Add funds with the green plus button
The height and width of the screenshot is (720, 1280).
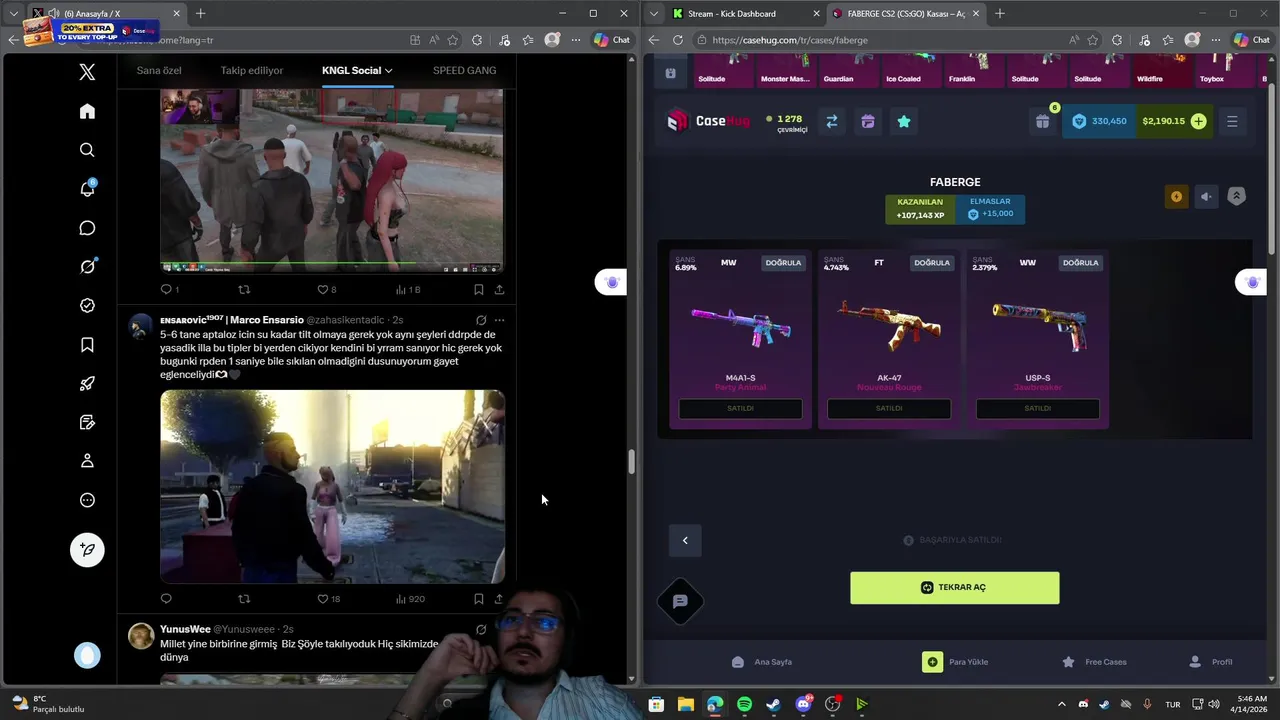point(1198,121)
